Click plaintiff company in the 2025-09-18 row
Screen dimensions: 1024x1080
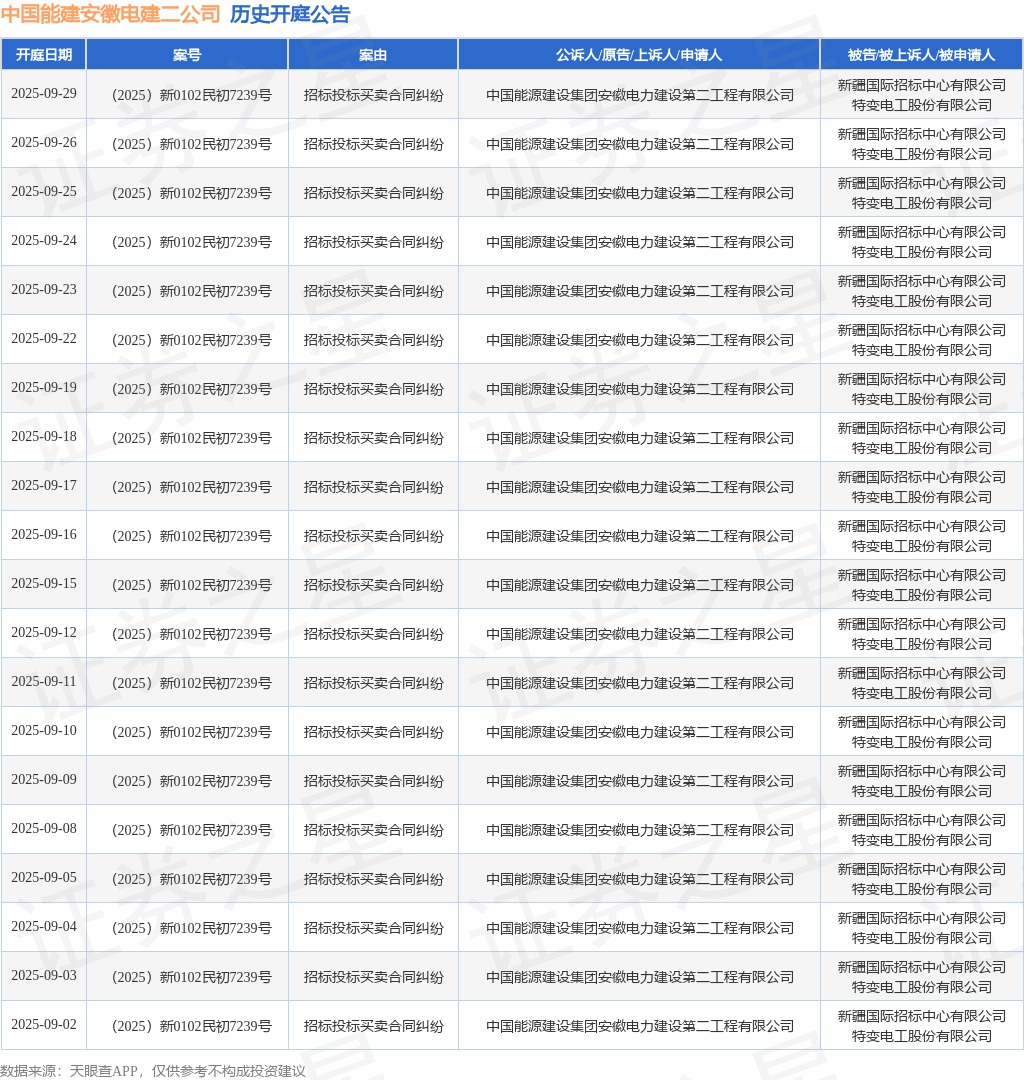tap(640, 437)
